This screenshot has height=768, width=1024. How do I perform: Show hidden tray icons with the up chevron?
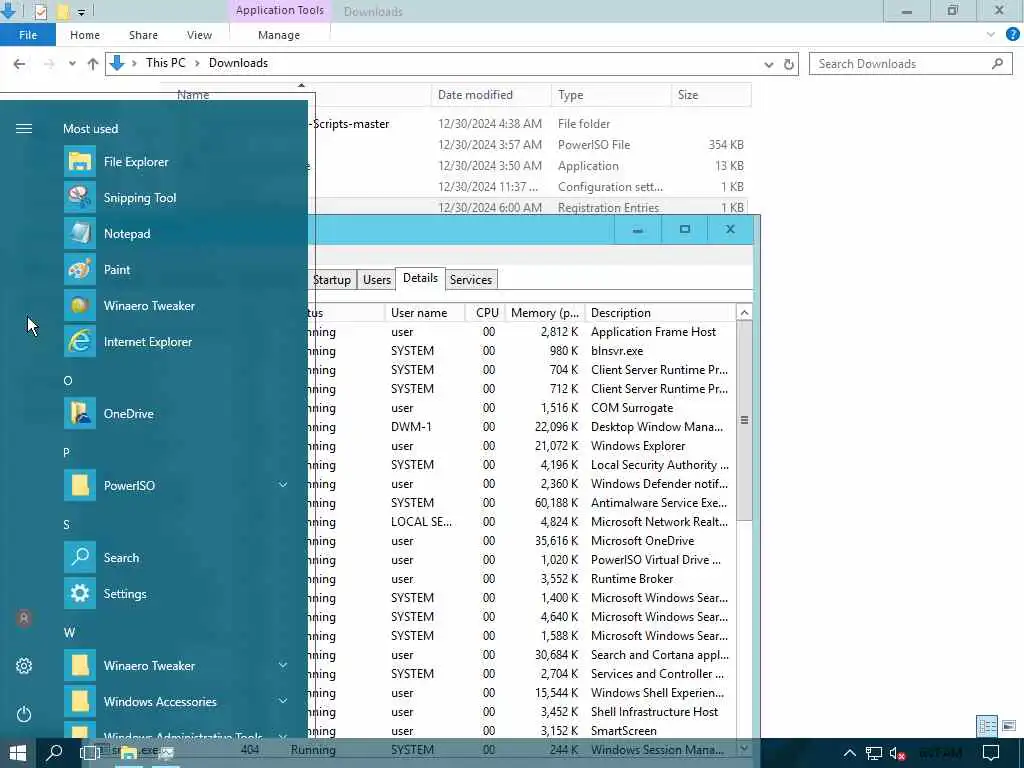(849, 754)
